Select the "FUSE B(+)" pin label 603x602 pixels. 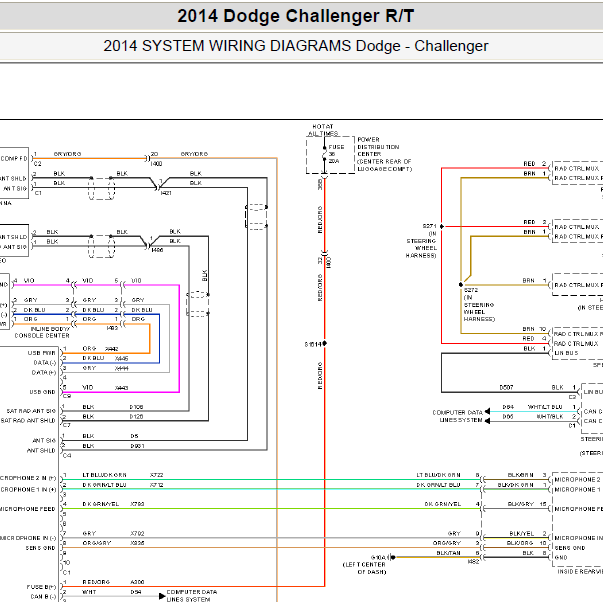42,587
